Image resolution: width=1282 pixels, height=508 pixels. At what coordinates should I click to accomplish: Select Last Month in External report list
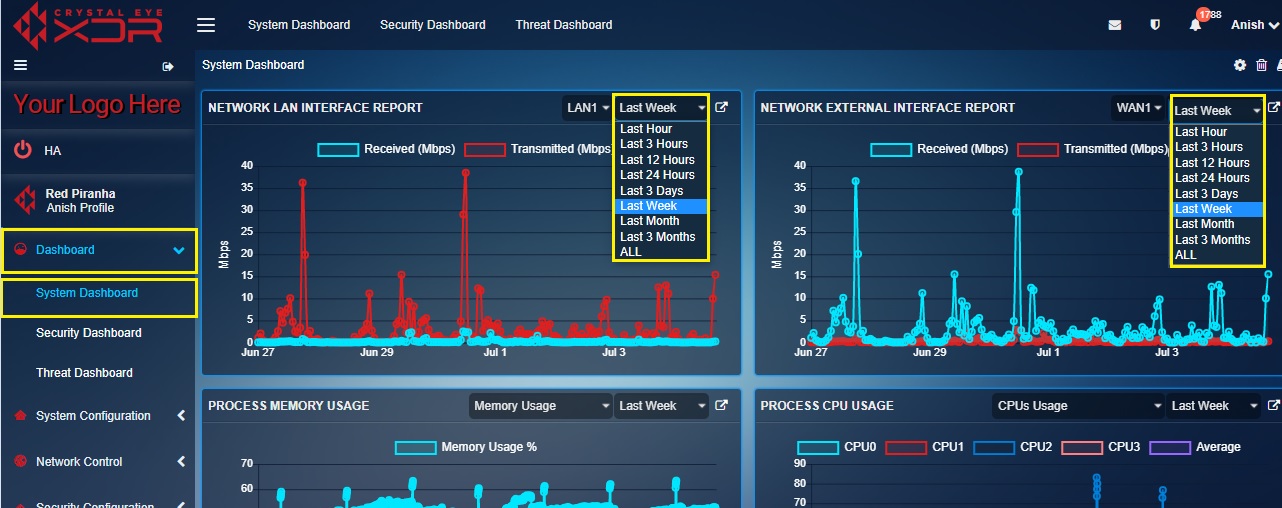tap(1216, 224)
